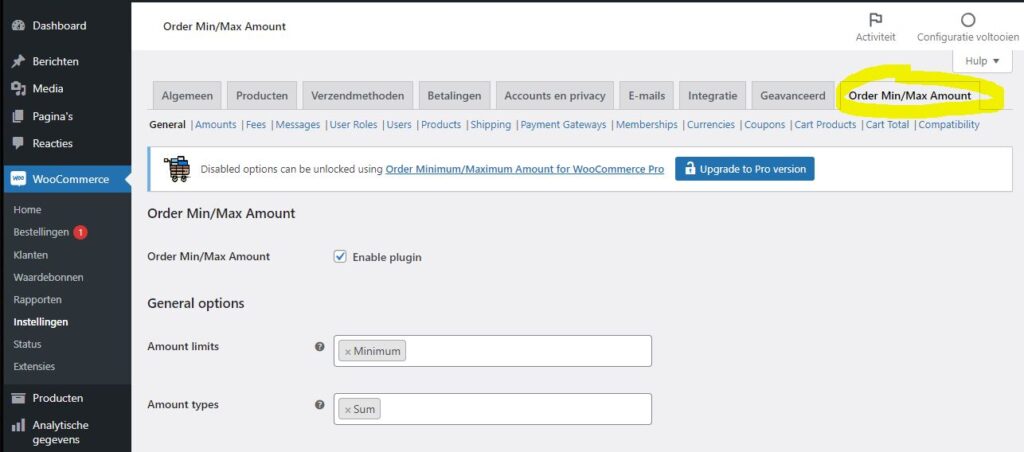Open Waardebonnen in the sidebar
This screenshot has width=1024, height=452.
48,277
